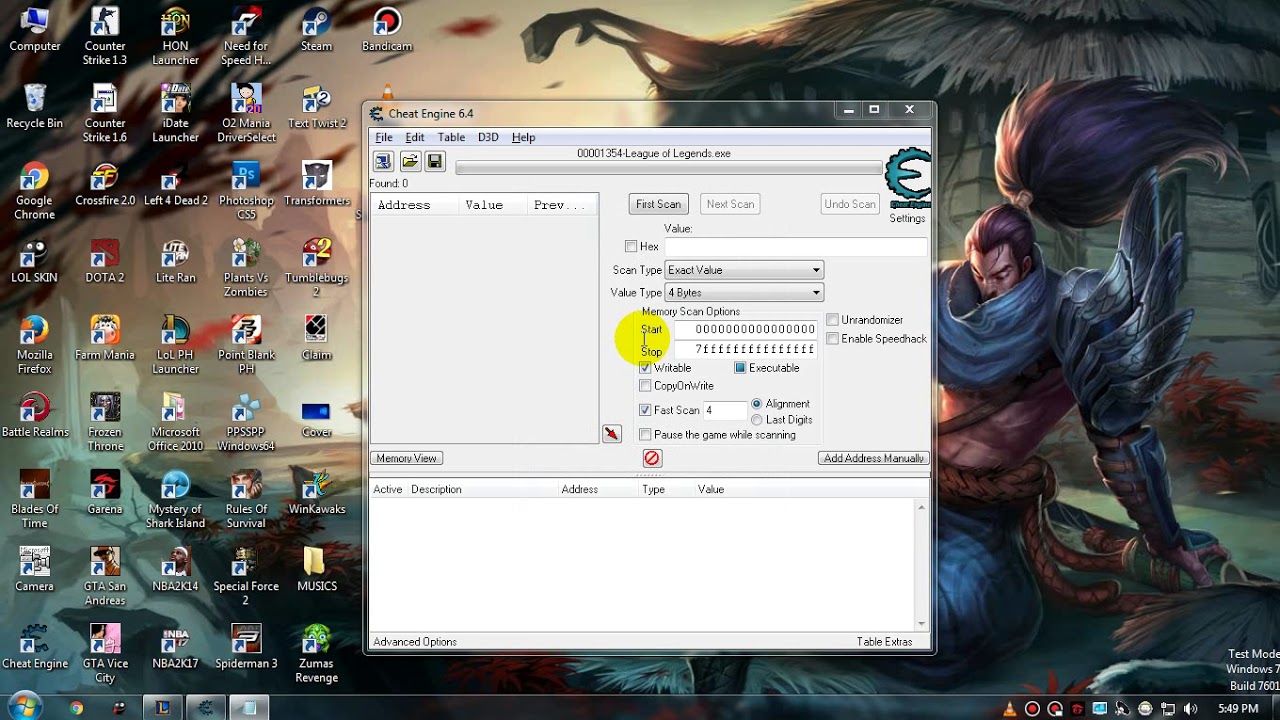Open Google Chrome desktop shortcut

tap(34, 190)
